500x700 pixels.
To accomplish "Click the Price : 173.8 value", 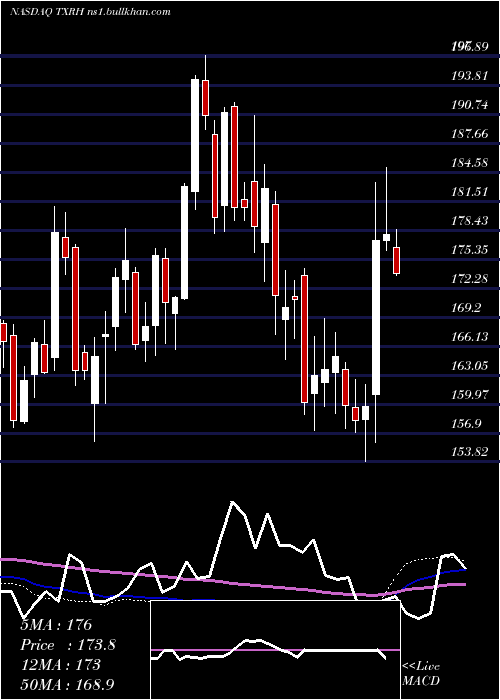I will pos(68,645).
